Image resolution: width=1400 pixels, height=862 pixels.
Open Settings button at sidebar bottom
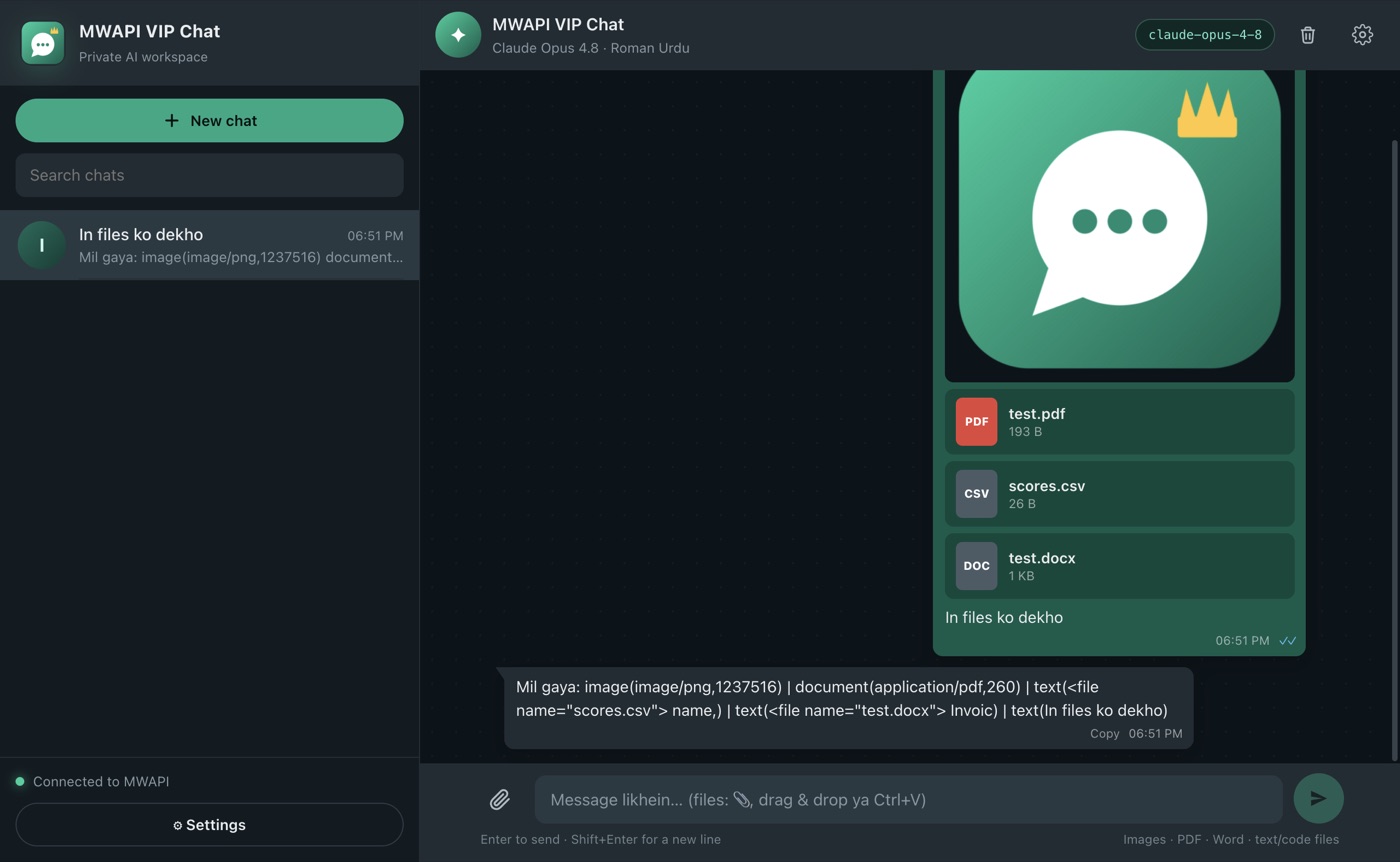(209, 825)
